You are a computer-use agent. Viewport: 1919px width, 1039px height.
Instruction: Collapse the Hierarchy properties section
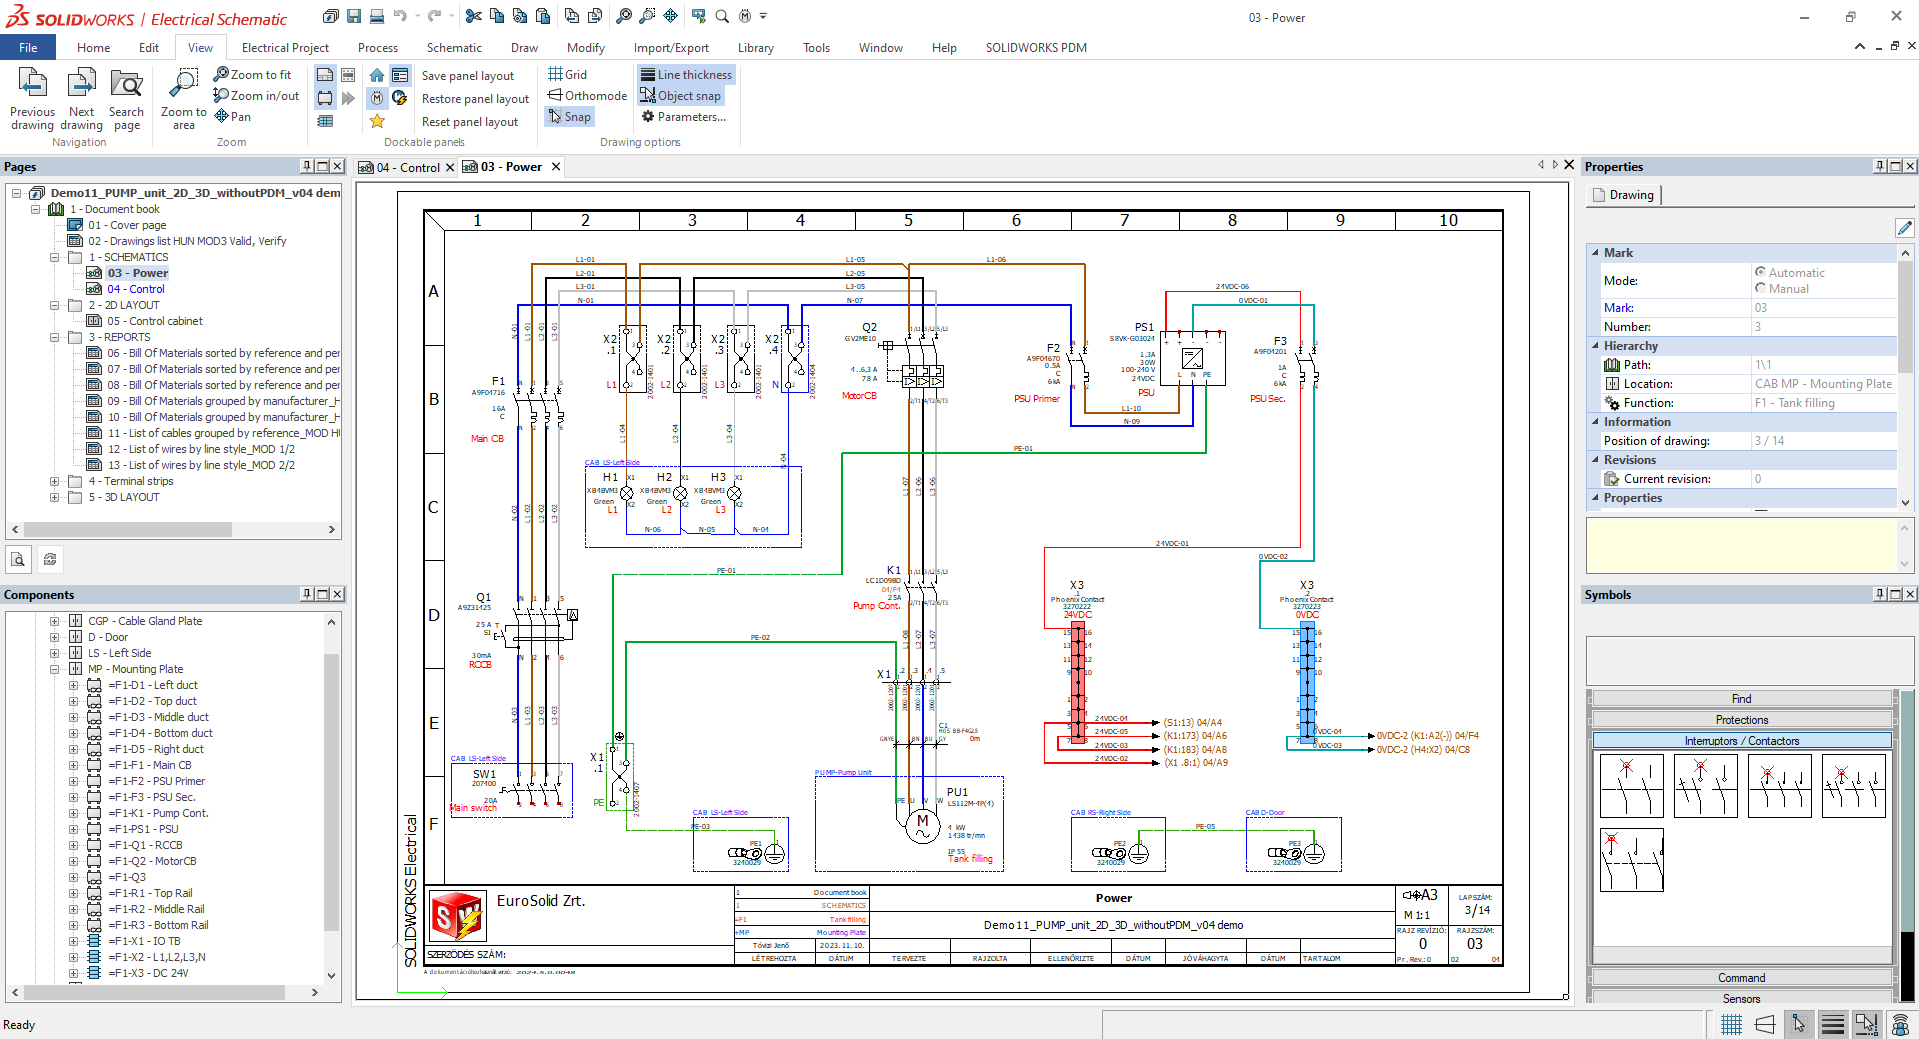(1595, 346)
